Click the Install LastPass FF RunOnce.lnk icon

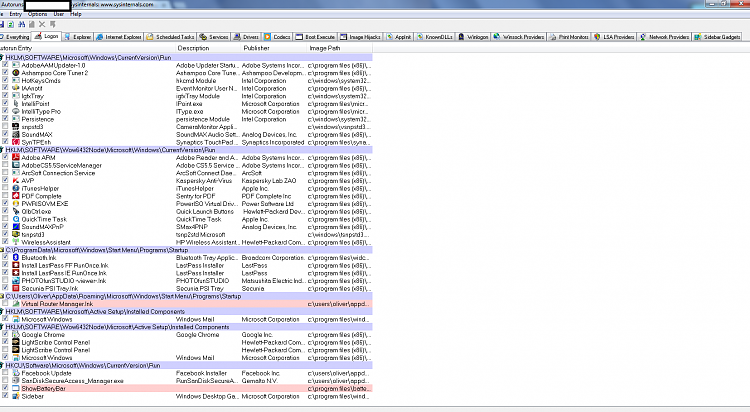tap(16, 265)
